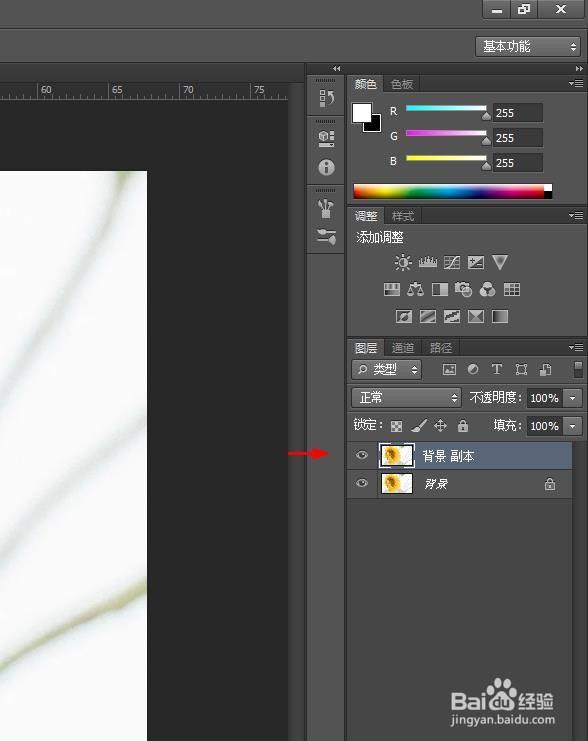Add a Threshold adjustment

(452, 316)
